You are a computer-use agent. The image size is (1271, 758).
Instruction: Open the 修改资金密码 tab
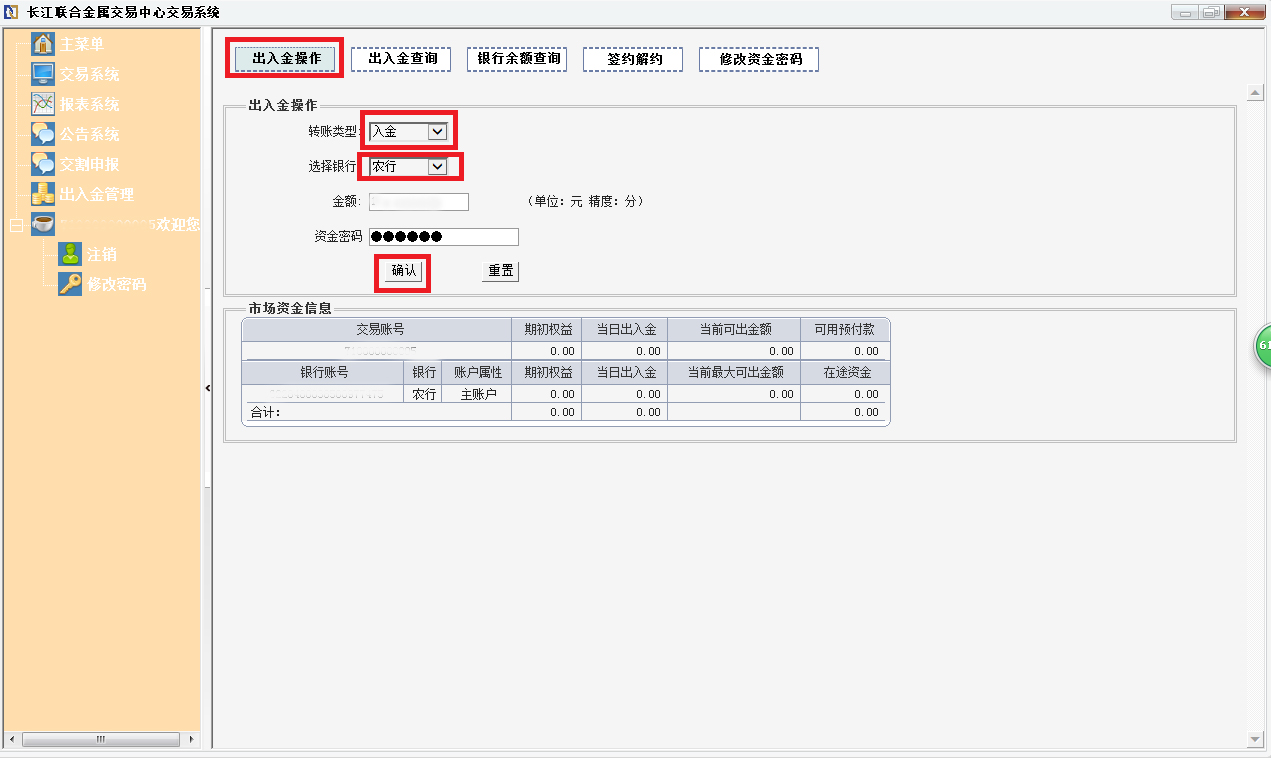(x=759, y=59)
